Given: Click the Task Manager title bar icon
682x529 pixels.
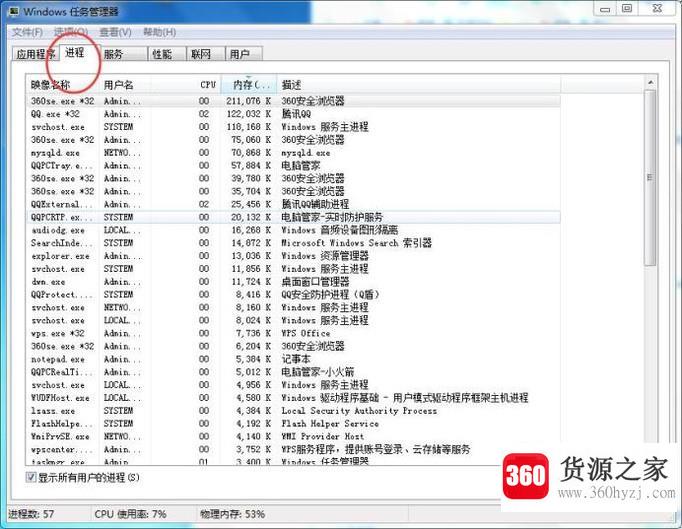Looking at the screenshot, I should coord(14,11).
